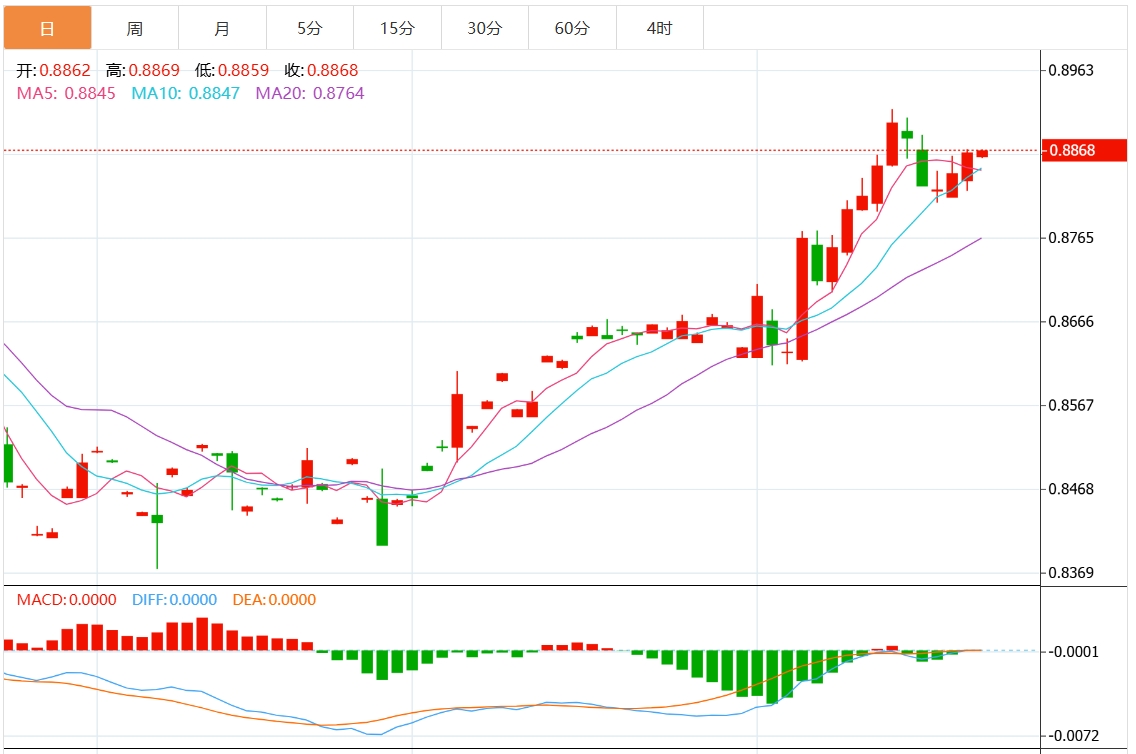The image size is (1136, 754).
Task: Open the 30分 timeframe tab
Action: coord(485,28)
